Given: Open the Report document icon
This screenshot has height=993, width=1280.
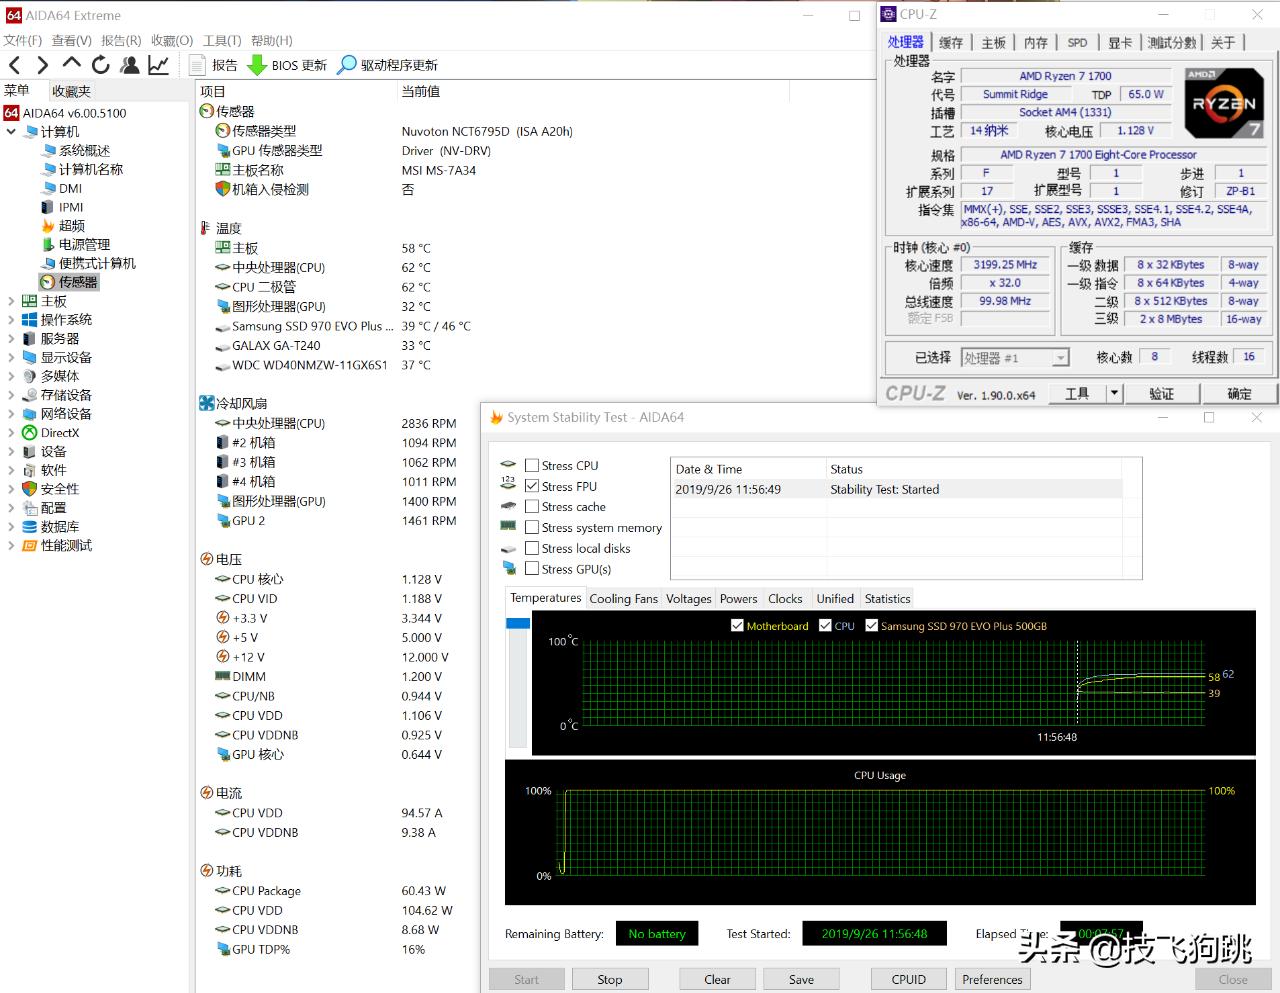Looking at the screenshot, I should coord(197,65).
